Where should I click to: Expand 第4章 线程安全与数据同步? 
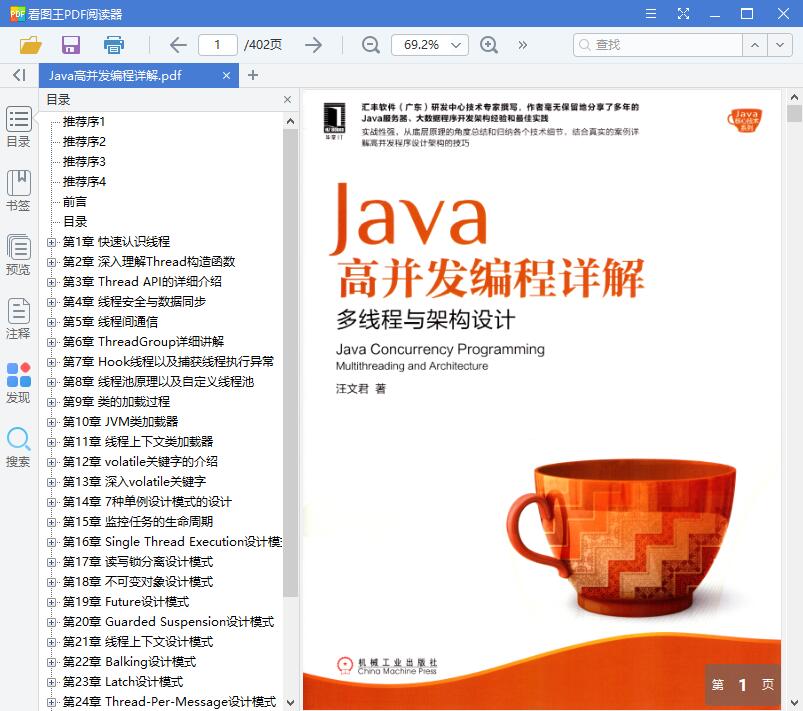(51, 302)
